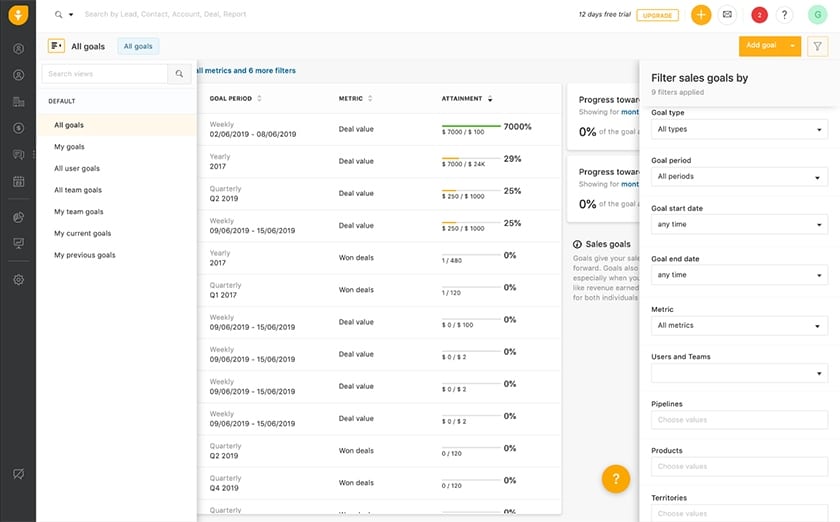Toggle the views list panel icon
The width and height of the screenshot is (840, 522).
[56, 46]
